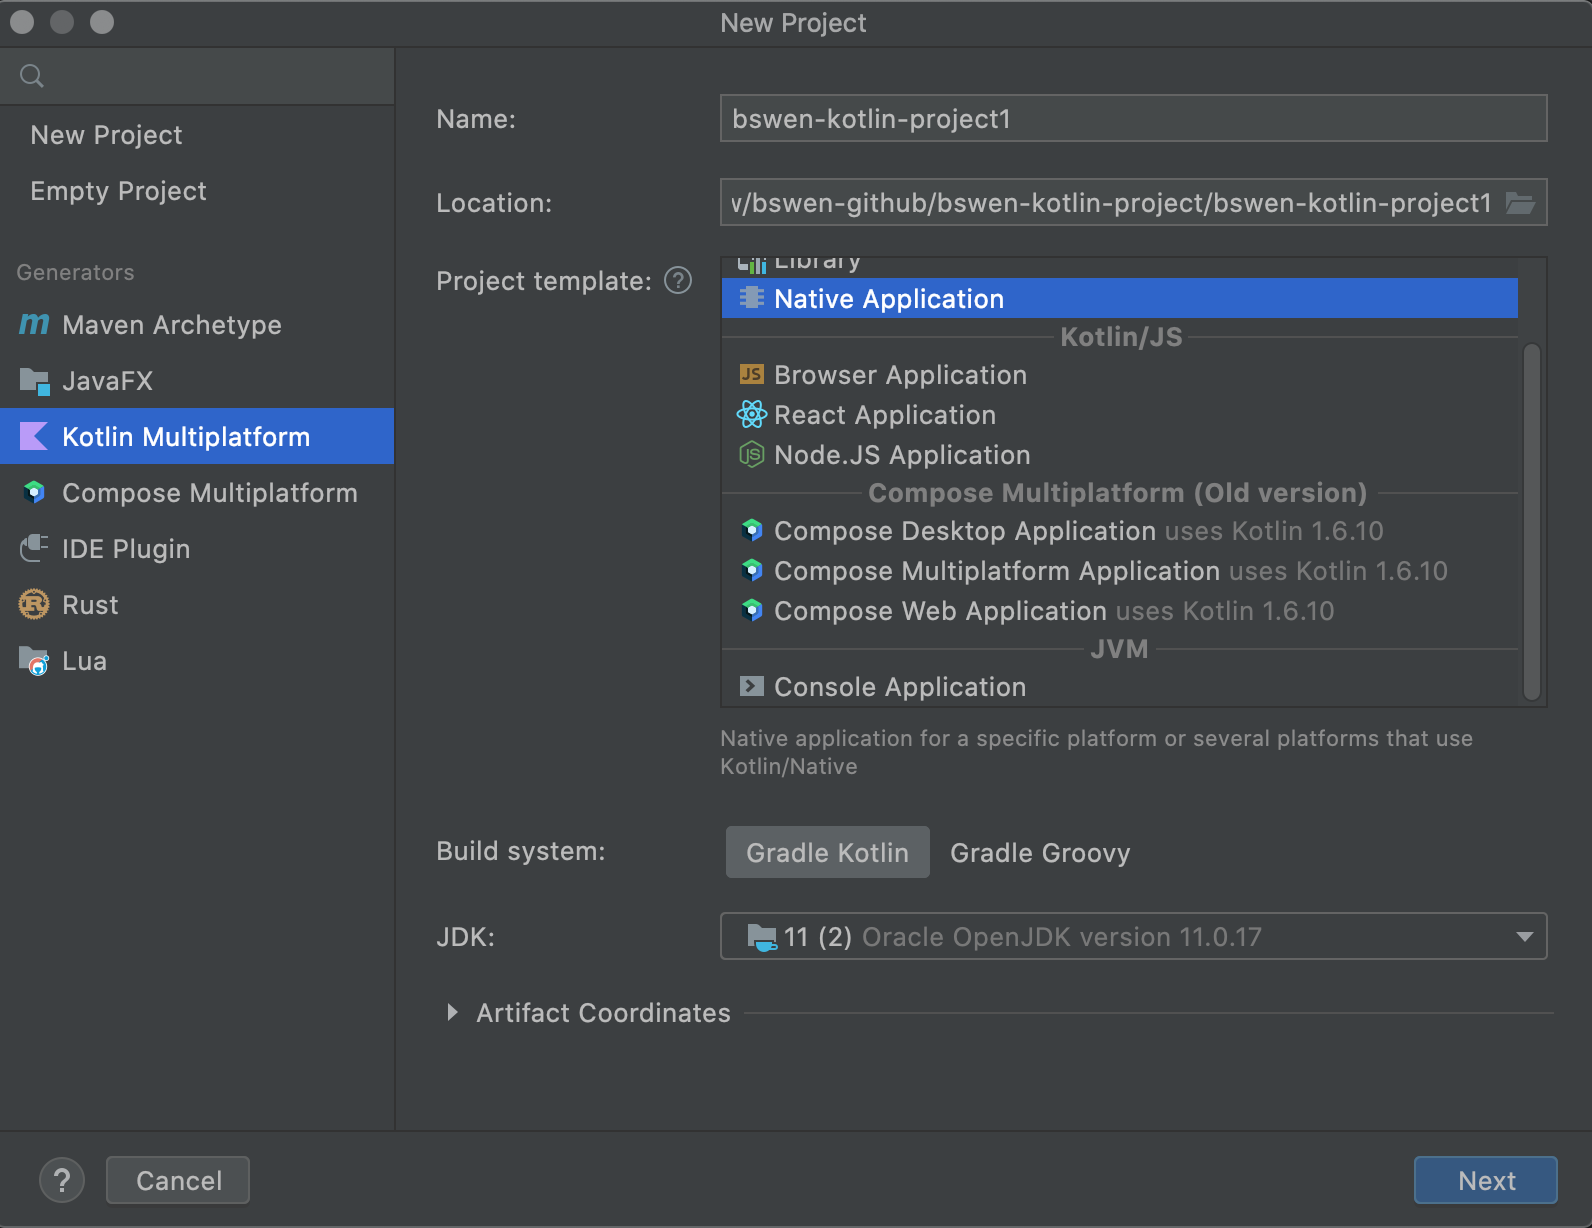
Task: Click the Native Application chip icon
Action: (751, 298)
